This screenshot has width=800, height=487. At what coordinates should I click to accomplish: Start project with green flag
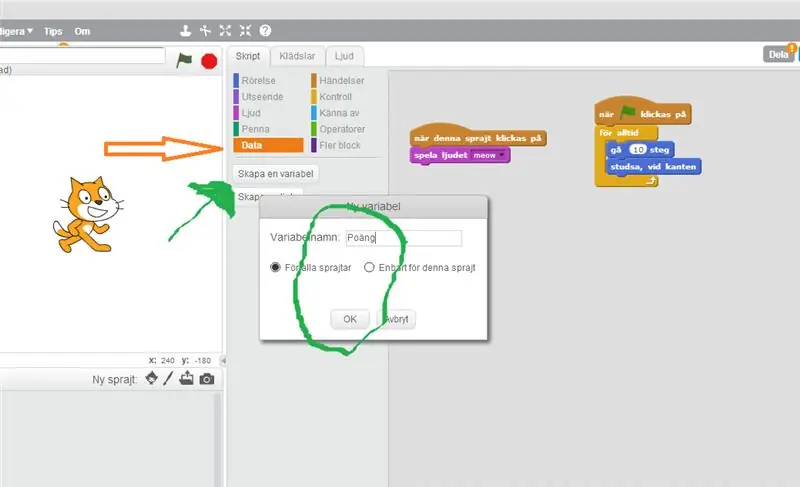point(184,61)
